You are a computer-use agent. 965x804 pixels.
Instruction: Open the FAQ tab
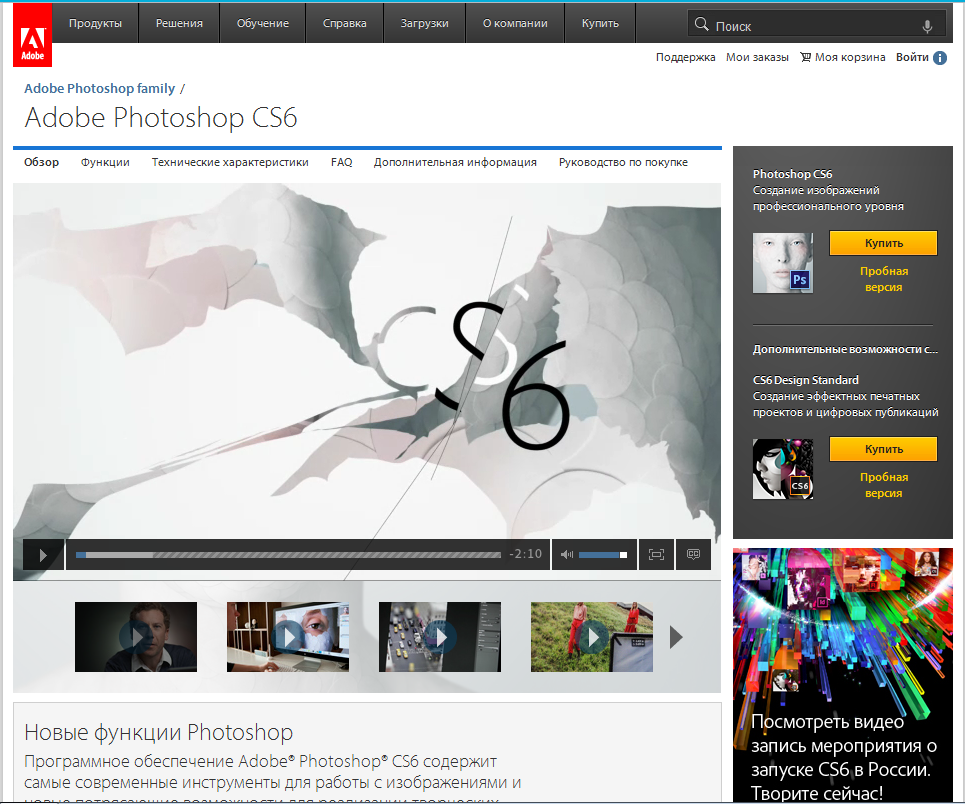click(x=342, y=162)
